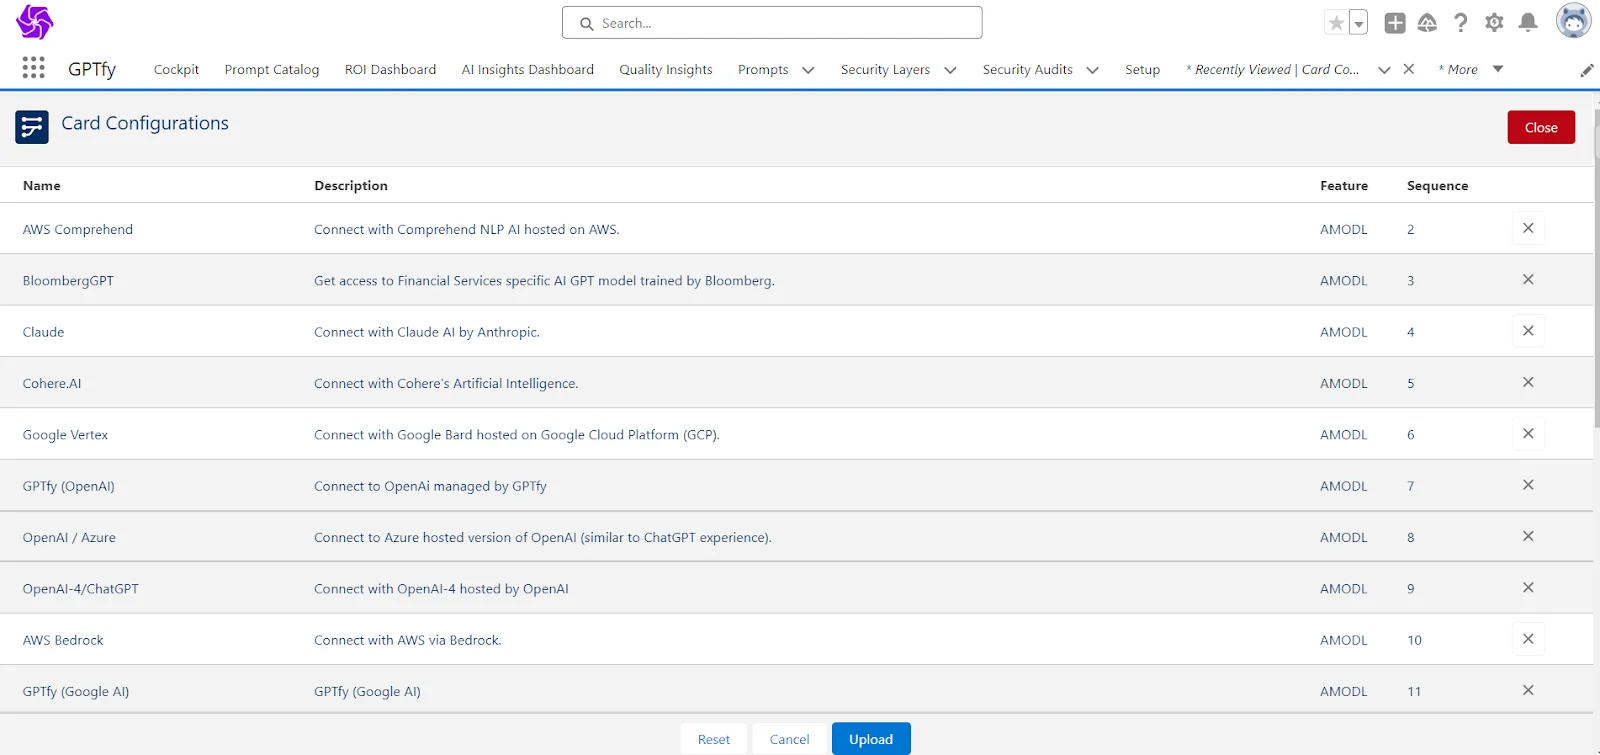Click 'Connect with Claude AI by Anthropic.' description
The image size is (1600, 755).
(x=427, y=332)
